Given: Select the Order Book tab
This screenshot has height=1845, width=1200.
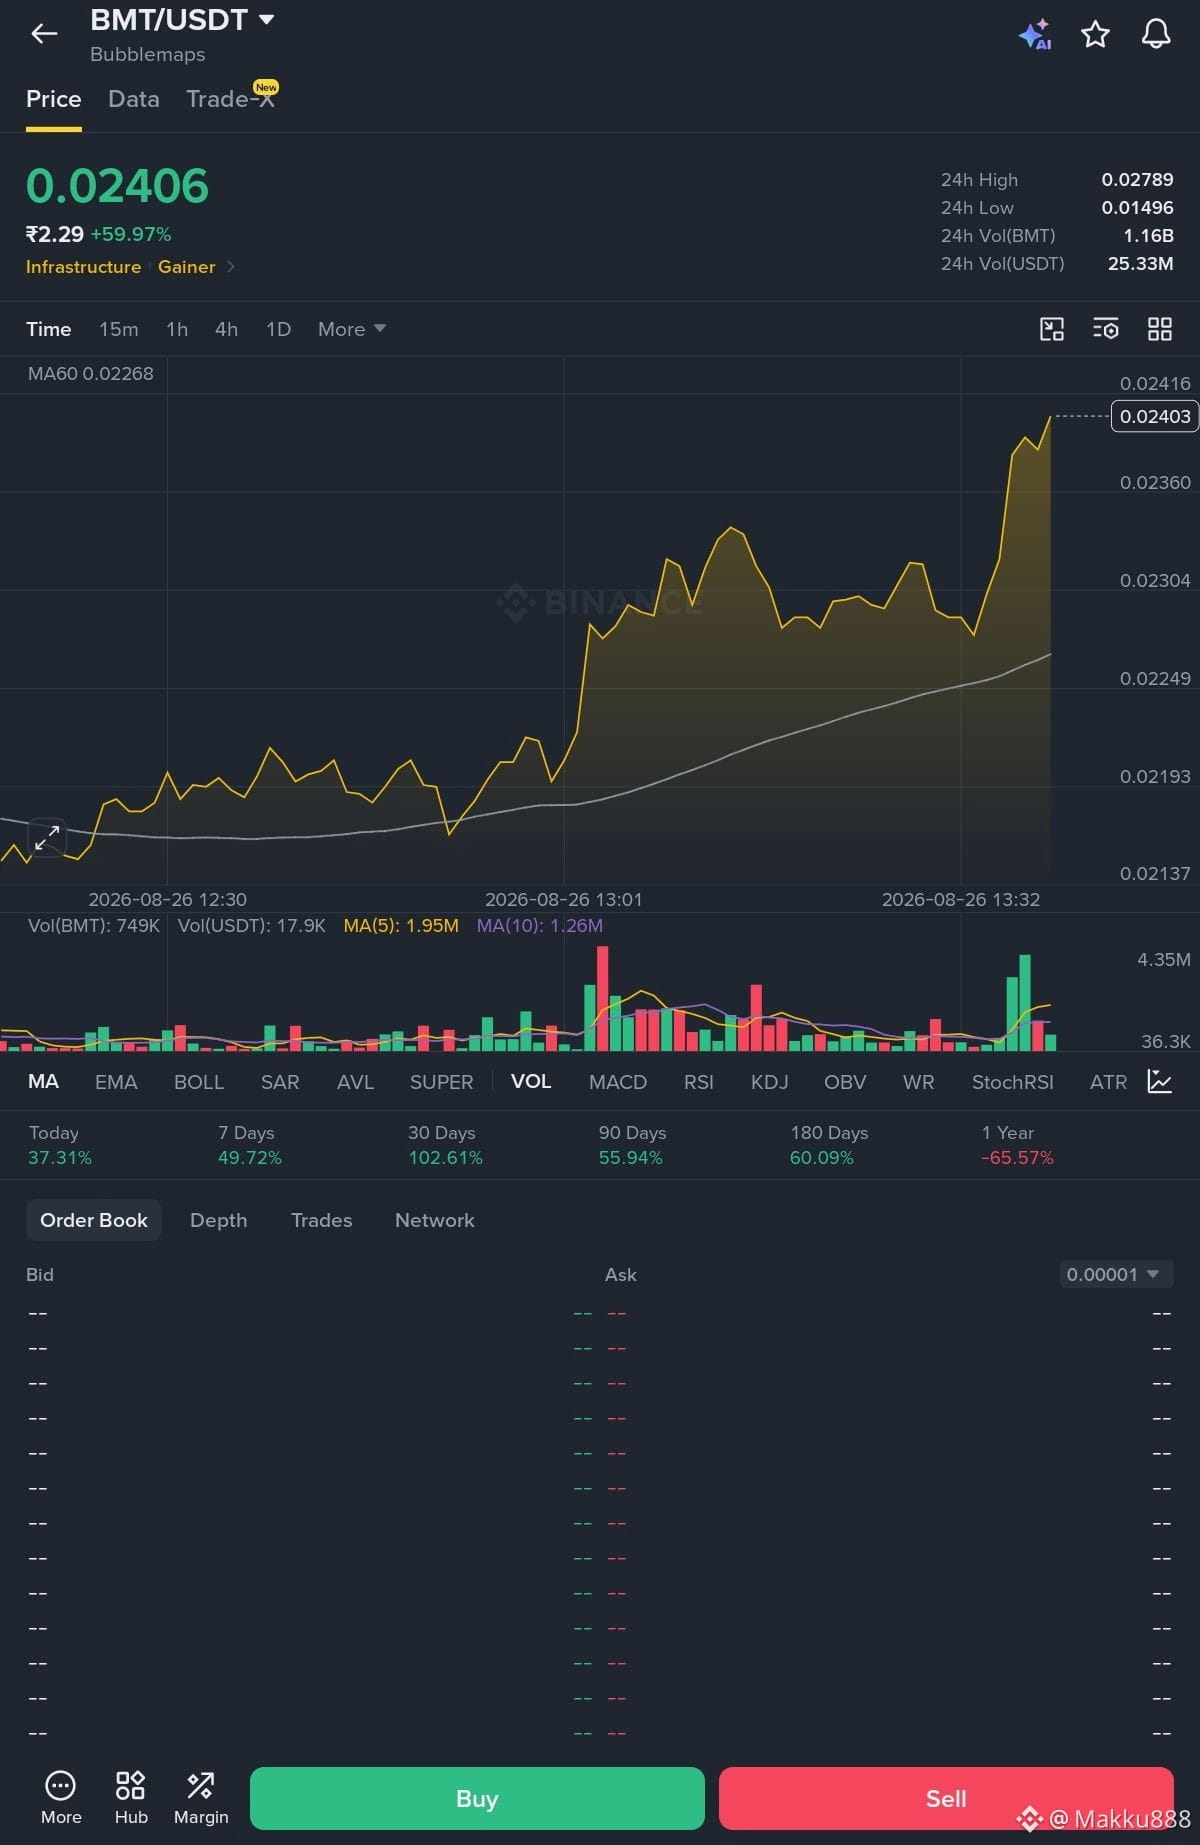Looking at the screenshot, I should click(94, 1220).
